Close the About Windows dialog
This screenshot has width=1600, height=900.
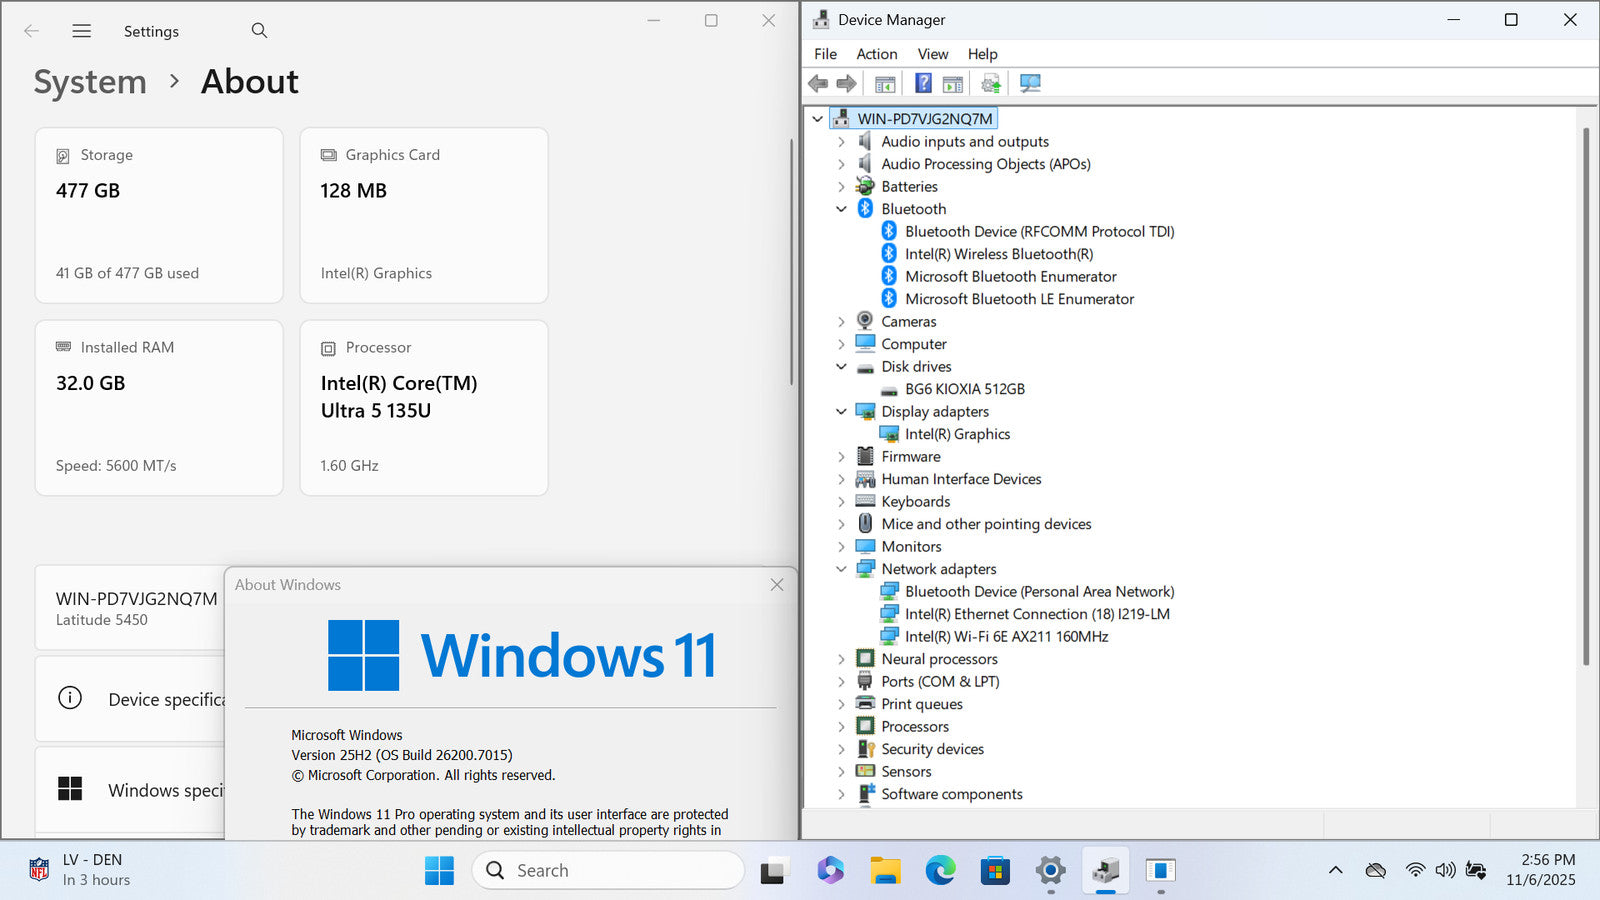tap(777, 585)
